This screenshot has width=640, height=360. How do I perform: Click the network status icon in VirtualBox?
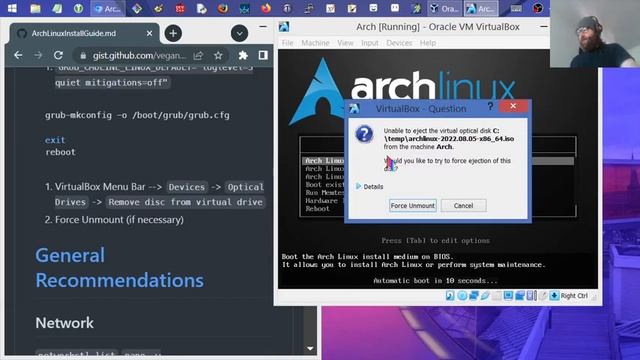tap(473, 296)
